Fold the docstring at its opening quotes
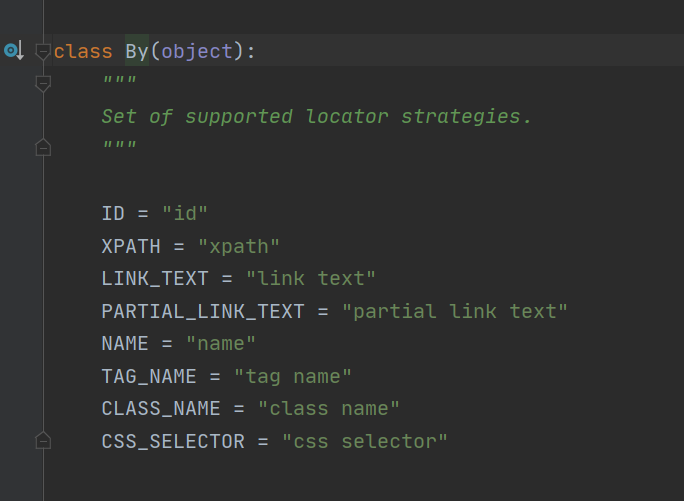684x501 pixels. tap(43, 83)
